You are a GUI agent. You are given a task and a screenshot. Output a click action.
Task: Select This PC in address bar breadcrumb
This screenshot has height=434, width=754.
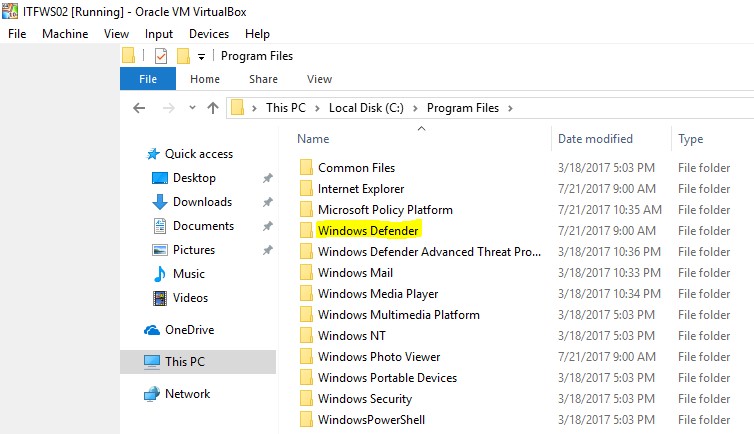286,108
